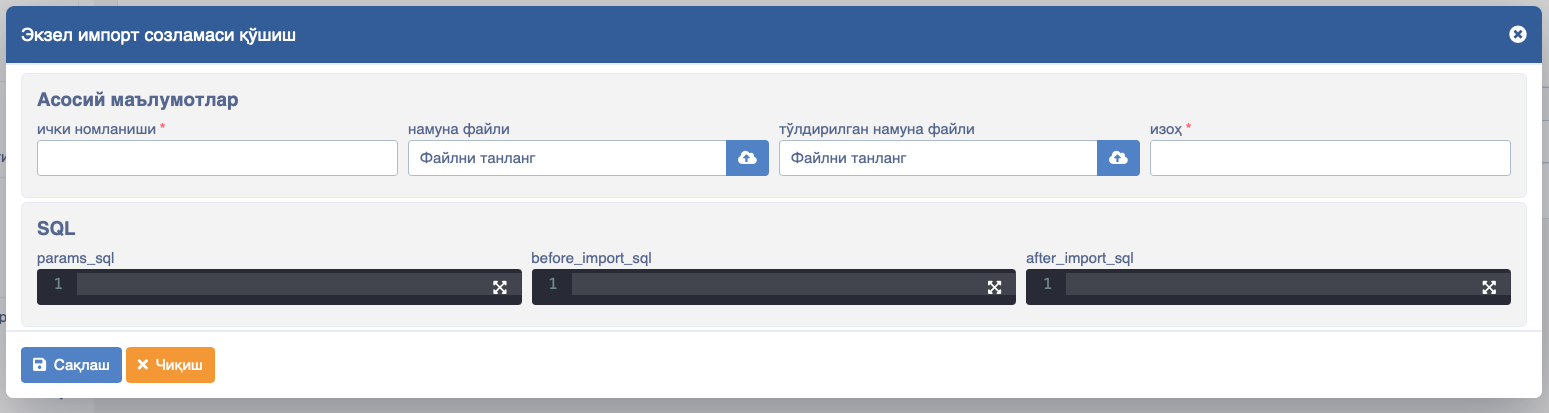Focus the ички номланиши input field
The width and height of the screenshot is (1549, 413).
(217, 158)
